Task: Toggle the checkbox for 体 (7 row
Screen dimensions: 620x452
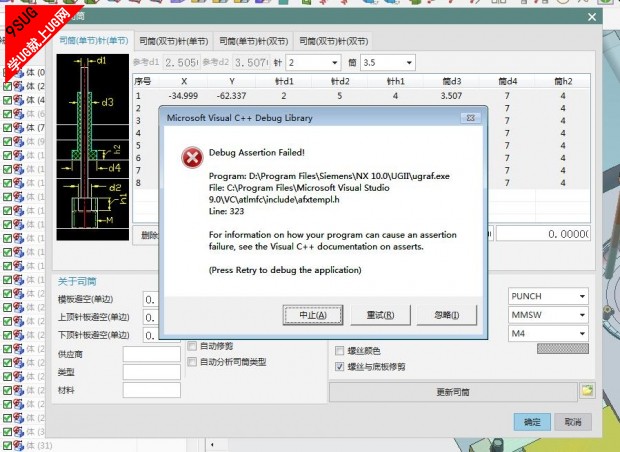Action: click(x=7, y=128)
